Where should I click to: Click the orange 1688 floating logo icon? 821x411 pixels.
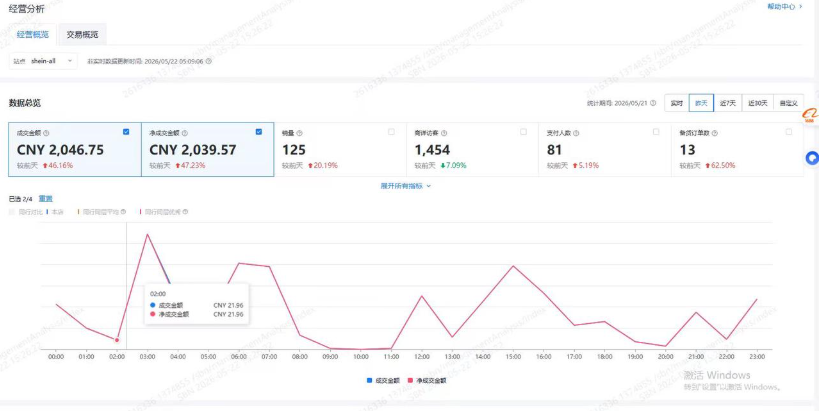(811, 116)
